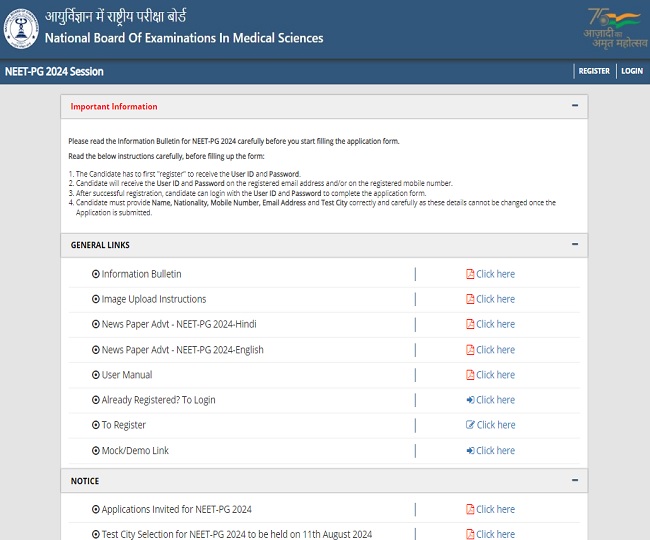Click PDF icon for News Paper Advt Hindi
The width and height of the screenshot is (650, 540).
coord(470,324)
